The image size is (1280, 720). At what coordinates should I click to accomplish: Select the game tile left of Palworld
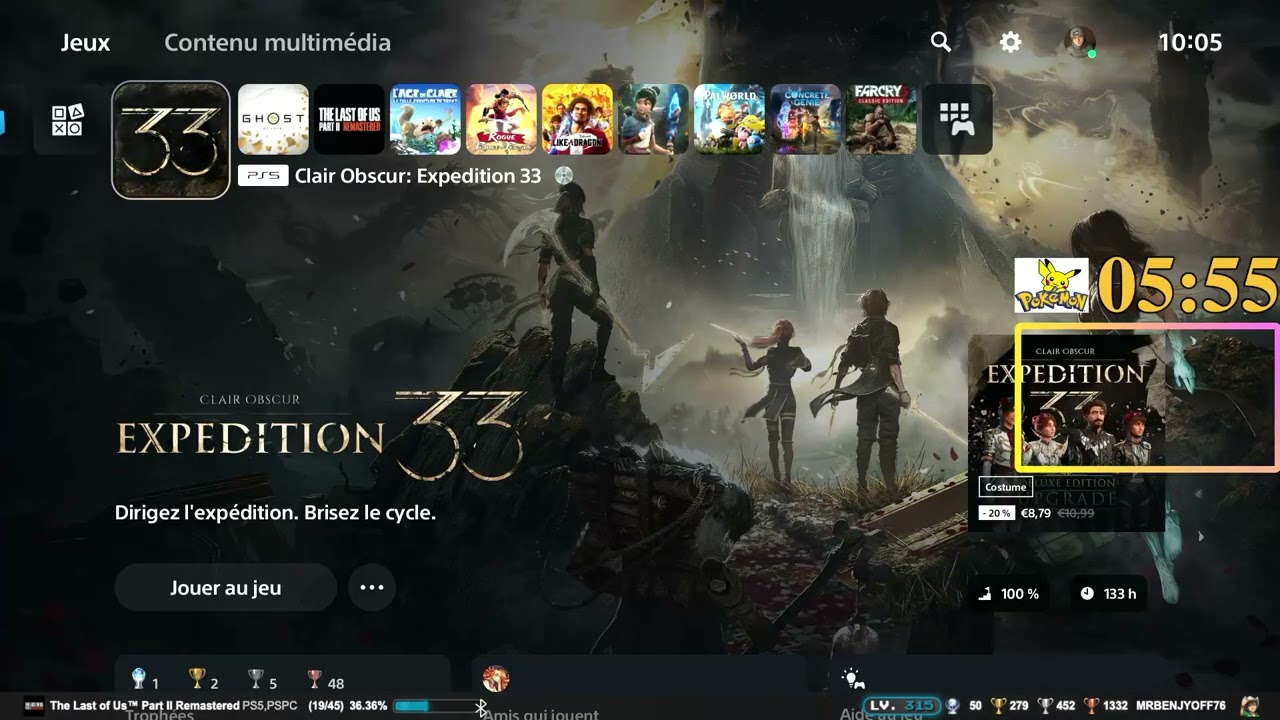click(653, 119)
